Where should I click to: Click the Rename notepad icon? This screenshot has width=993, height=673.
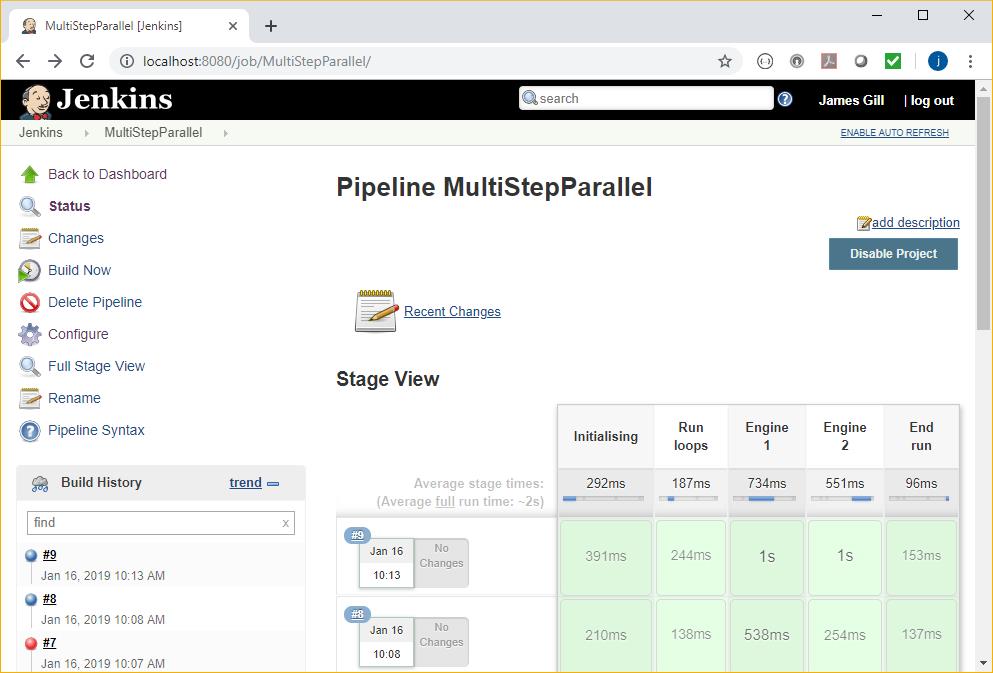[30, 398]
